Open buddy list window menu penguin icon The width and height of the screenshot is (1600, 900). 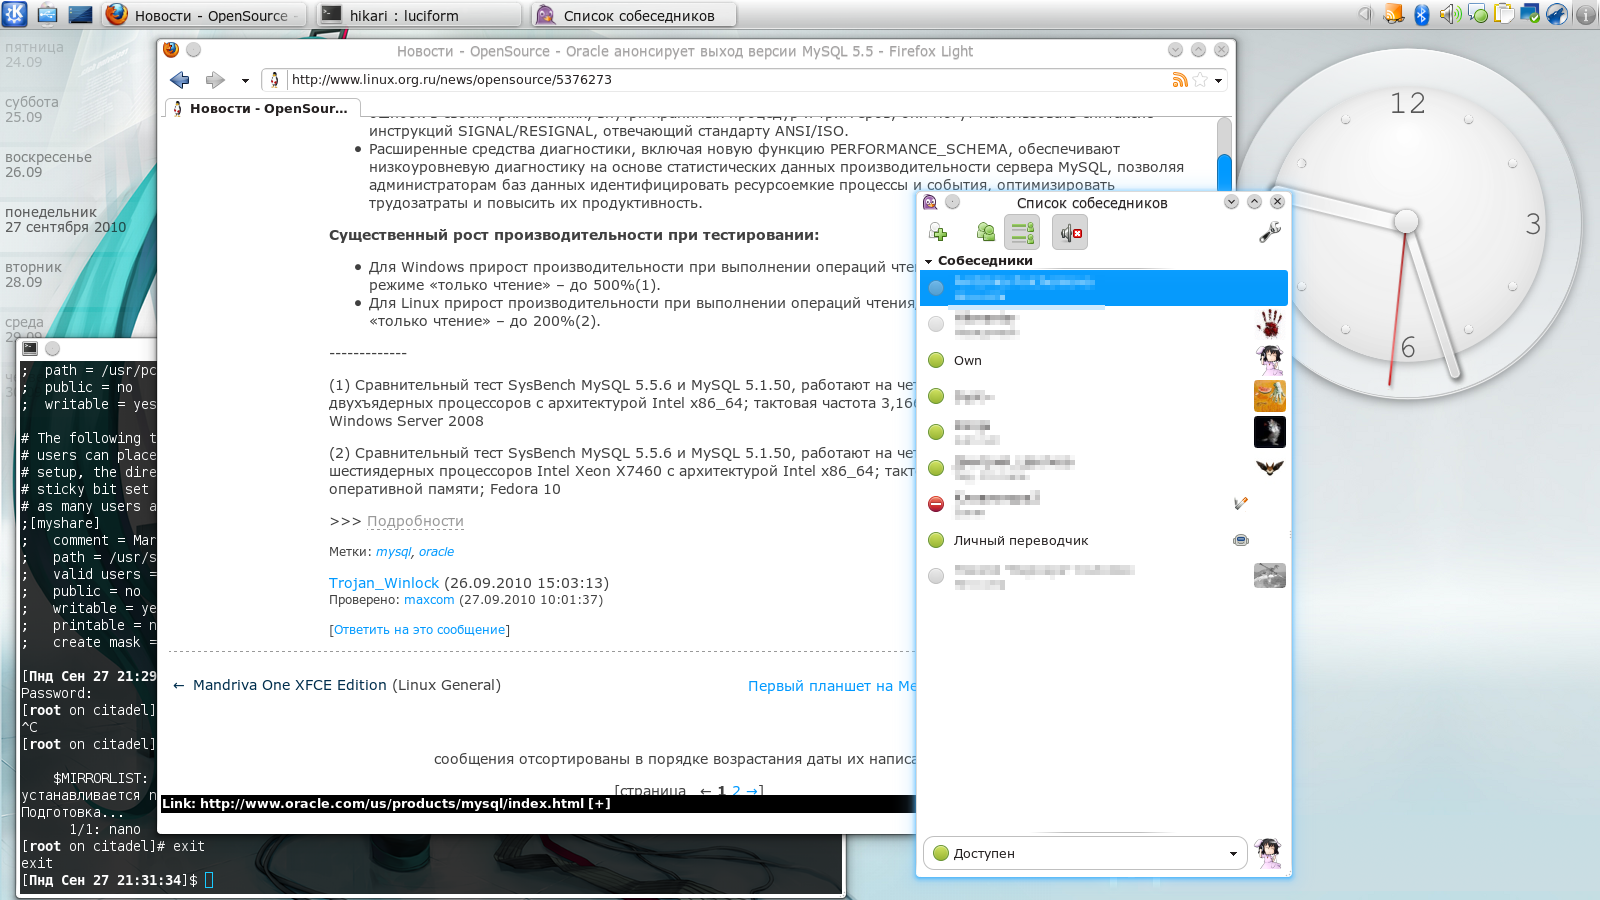930,202
